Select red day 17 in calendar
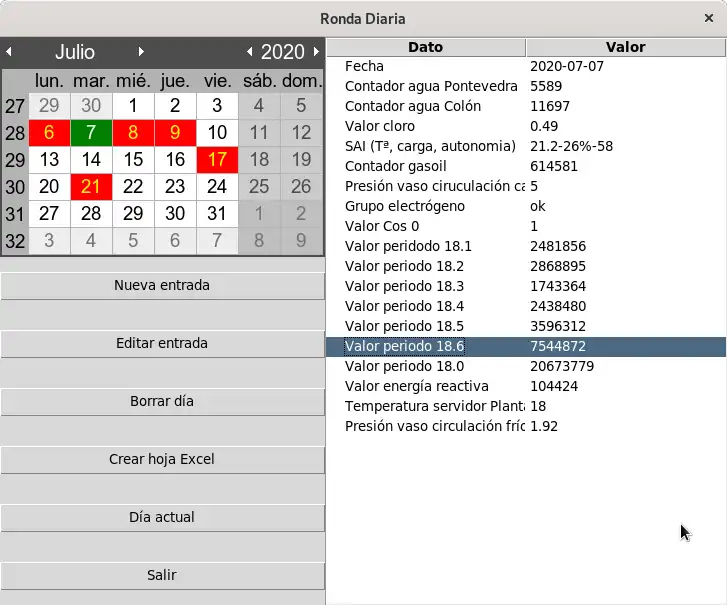Image resolution: width=727 pixels, height=605 pixels. 217,159
